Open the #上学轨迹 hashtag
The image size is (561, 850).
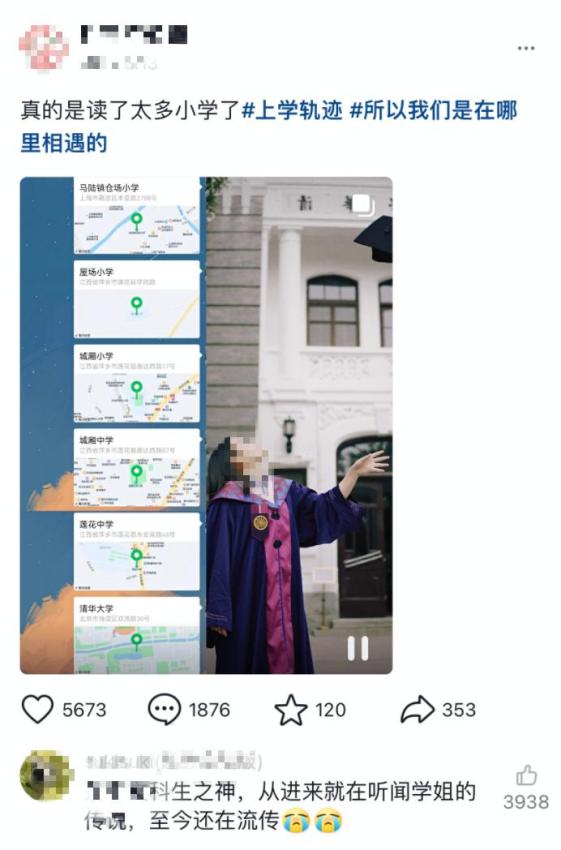[x=292, y=111]
